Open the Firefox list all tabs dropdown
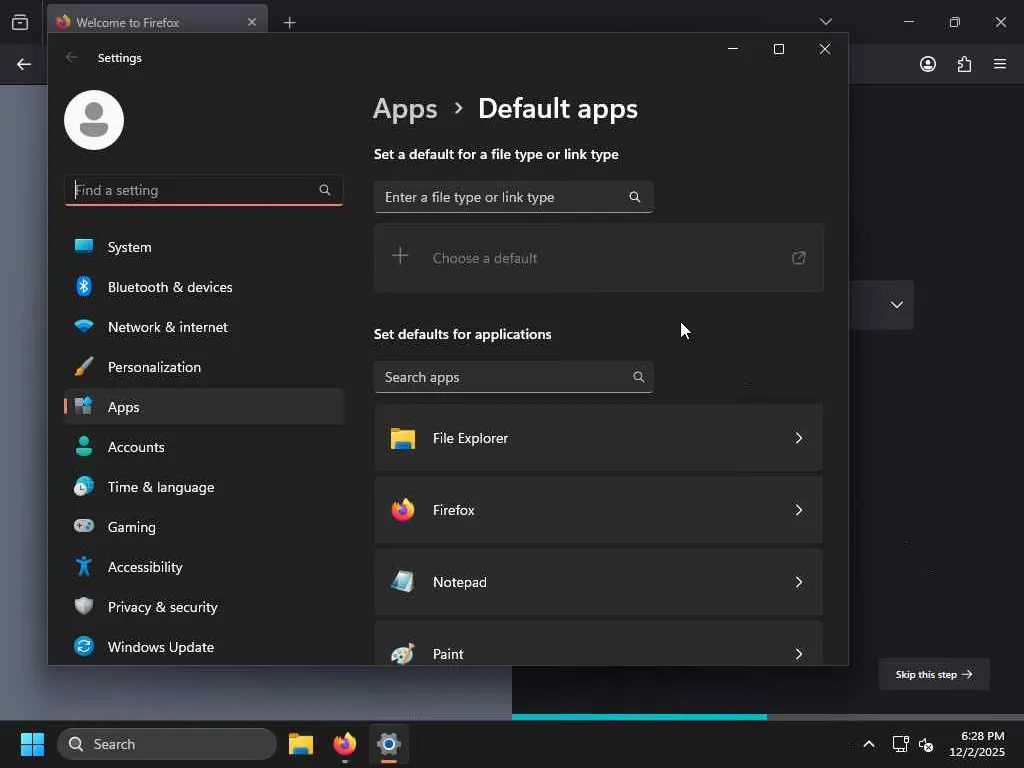 pos(825,22)
